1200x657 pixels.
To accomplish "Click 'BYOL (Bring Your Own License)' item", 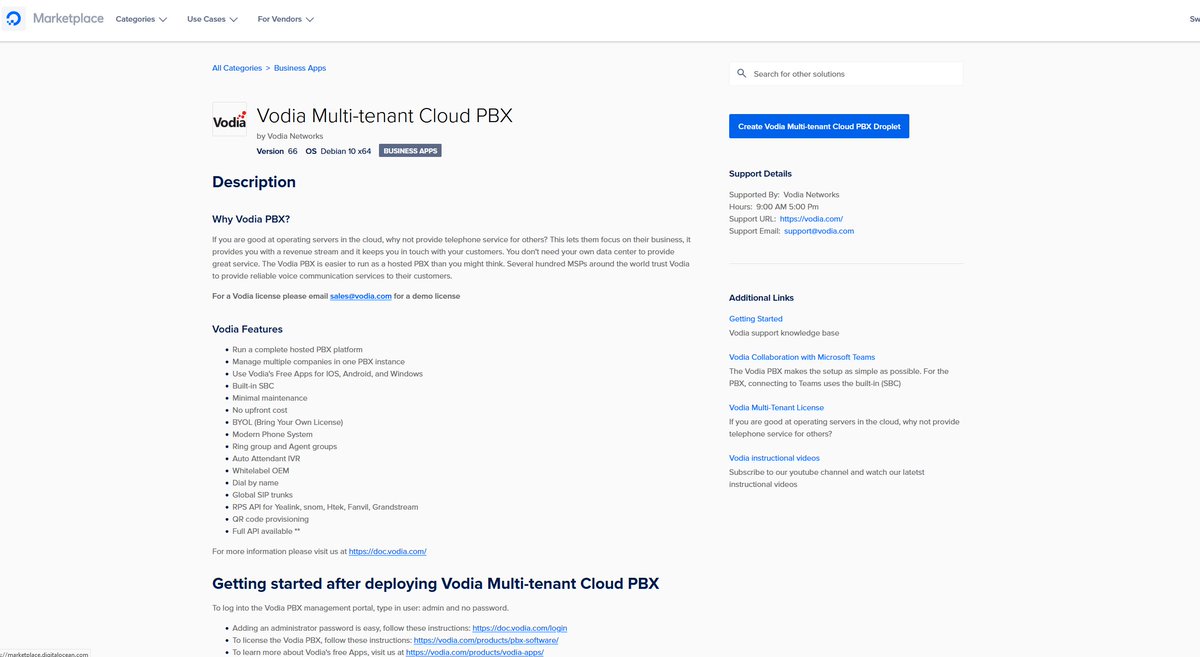I will point(288,422).
